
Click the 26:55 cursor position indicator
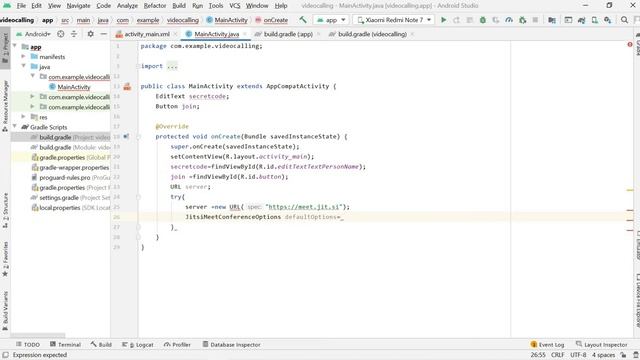(x=538, y=355)
